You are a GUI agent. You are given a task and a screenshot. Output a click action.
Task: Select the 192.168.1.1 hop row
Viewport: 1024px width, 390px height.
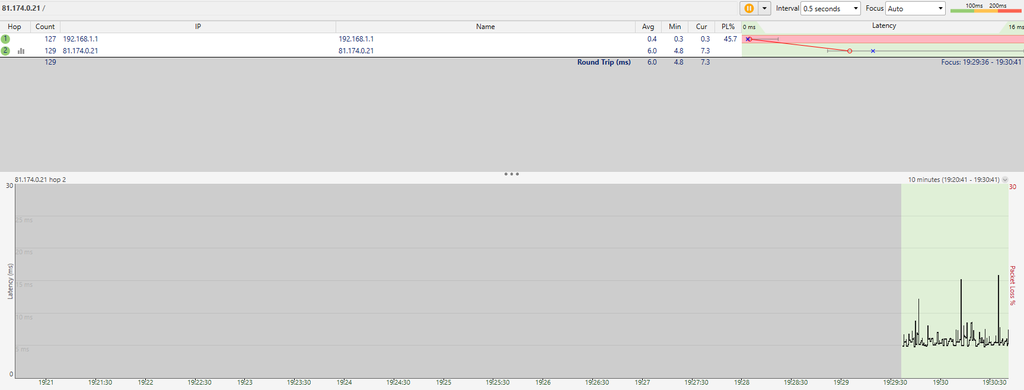pyautogui.click(x=370, y=39)
